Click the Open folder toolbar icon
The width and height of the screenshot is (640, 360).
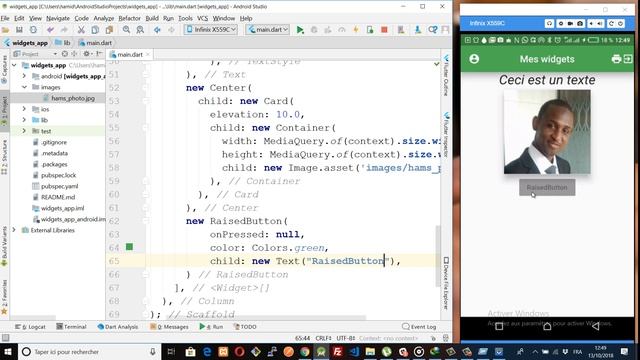[x=5, y=30]
